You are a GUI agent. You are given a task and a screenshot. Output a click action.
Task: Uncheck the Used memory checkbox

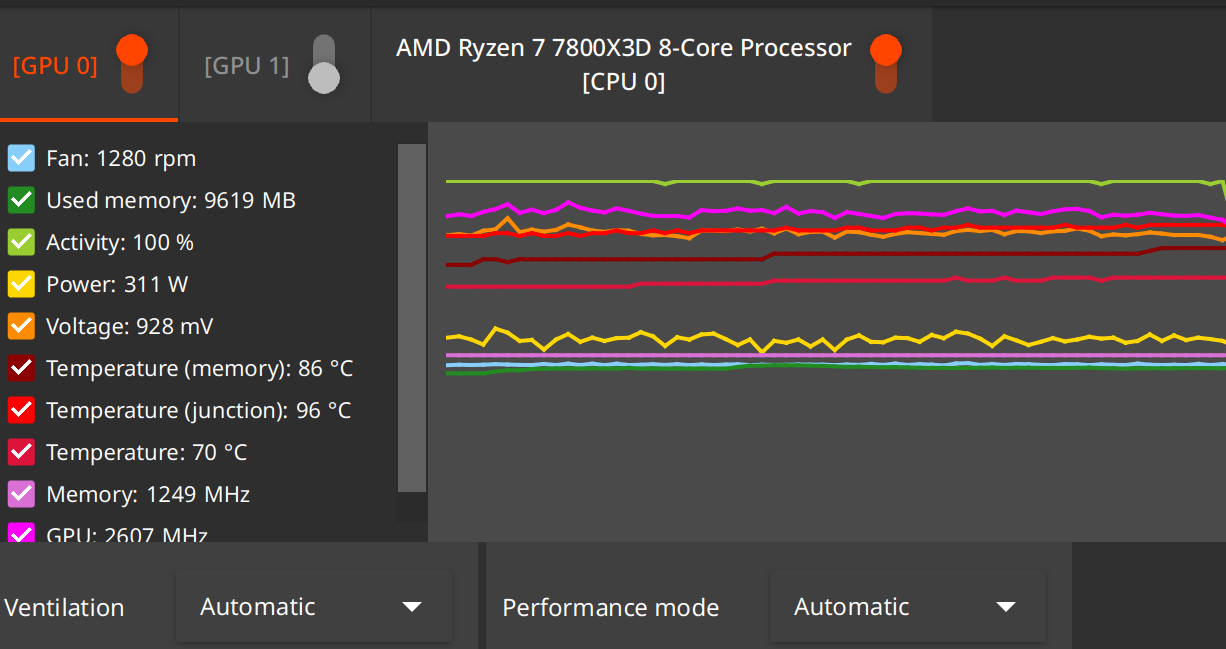coord(22,200)
